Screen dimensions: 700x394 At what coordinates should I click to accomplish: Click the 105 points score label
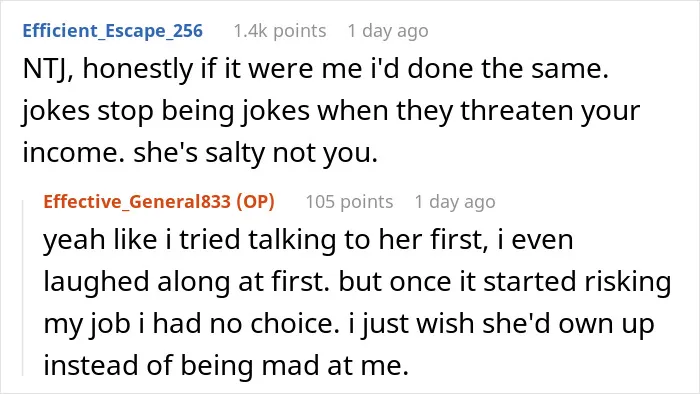coord(349,202)
